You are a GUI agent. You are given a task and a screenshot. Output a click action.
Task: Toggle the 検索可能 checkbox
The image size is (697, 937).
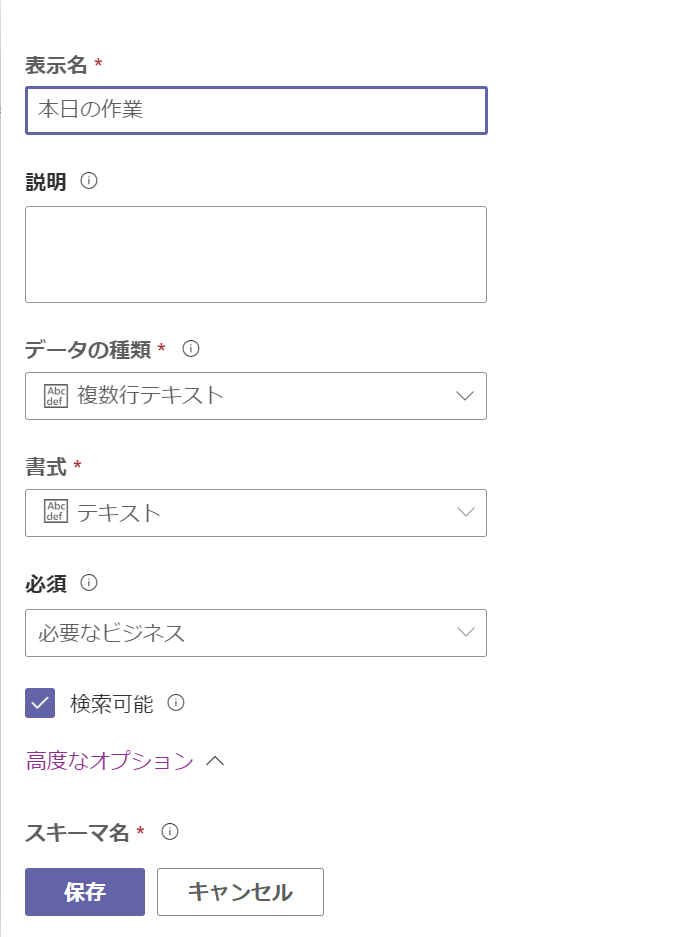coord(40,703)
